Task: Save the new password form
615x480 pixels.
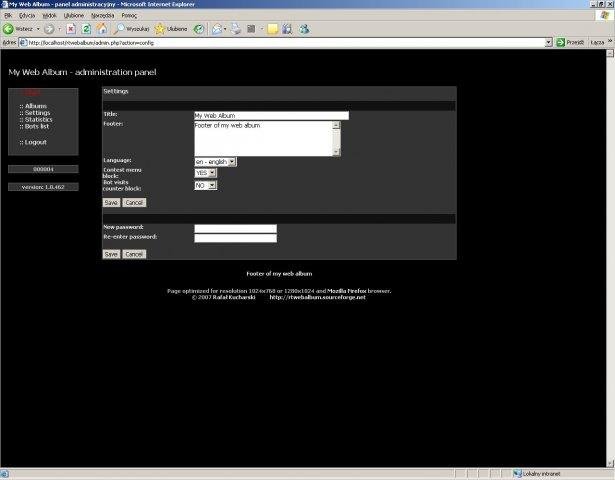Action: click(x=111, y=254)
